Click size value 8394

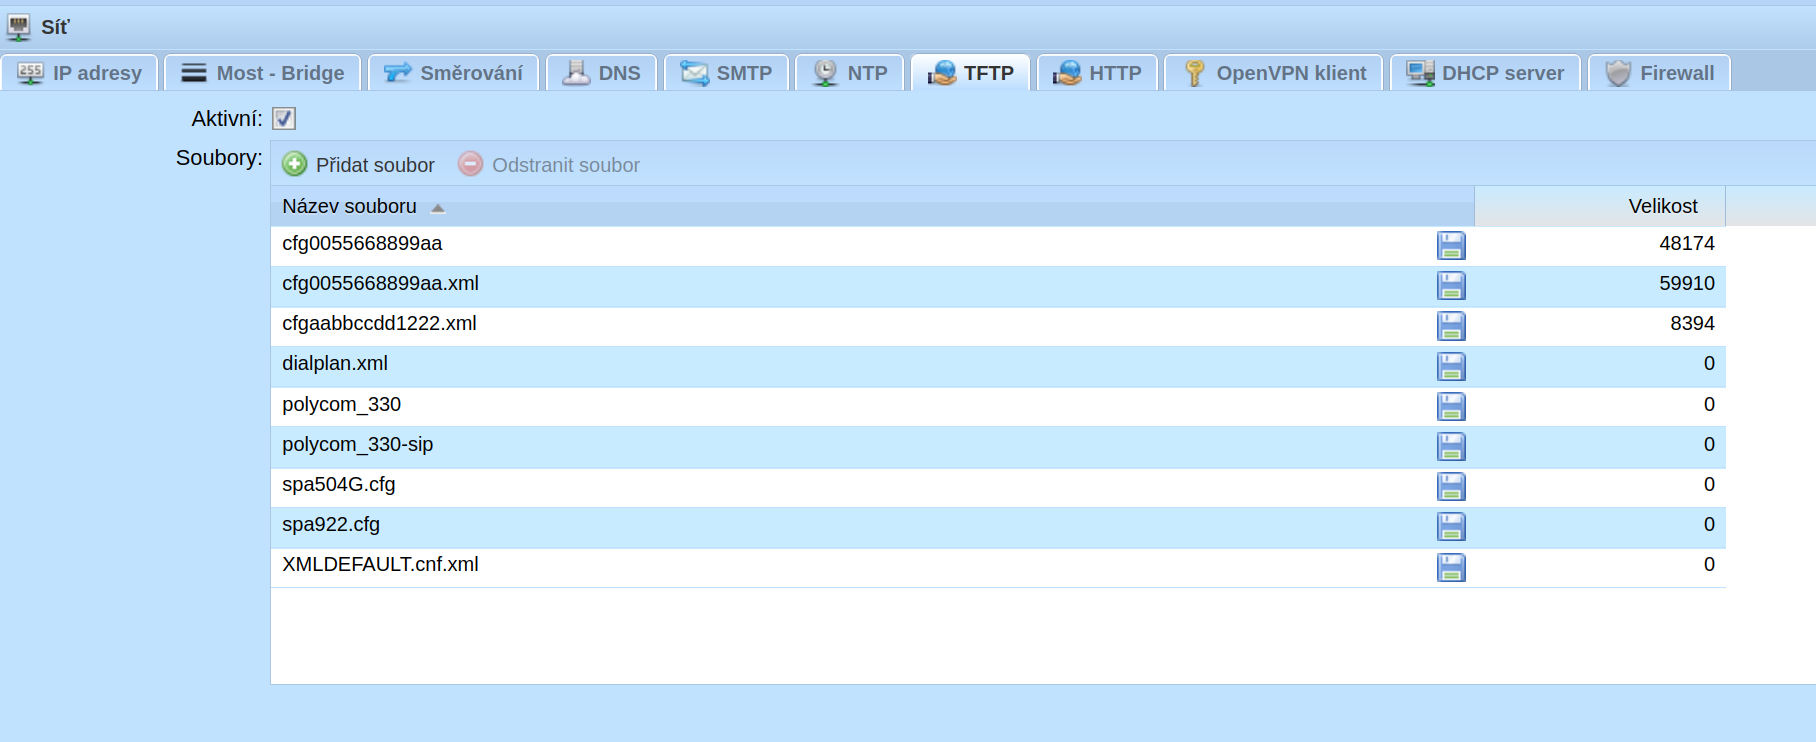(1692, 324)
